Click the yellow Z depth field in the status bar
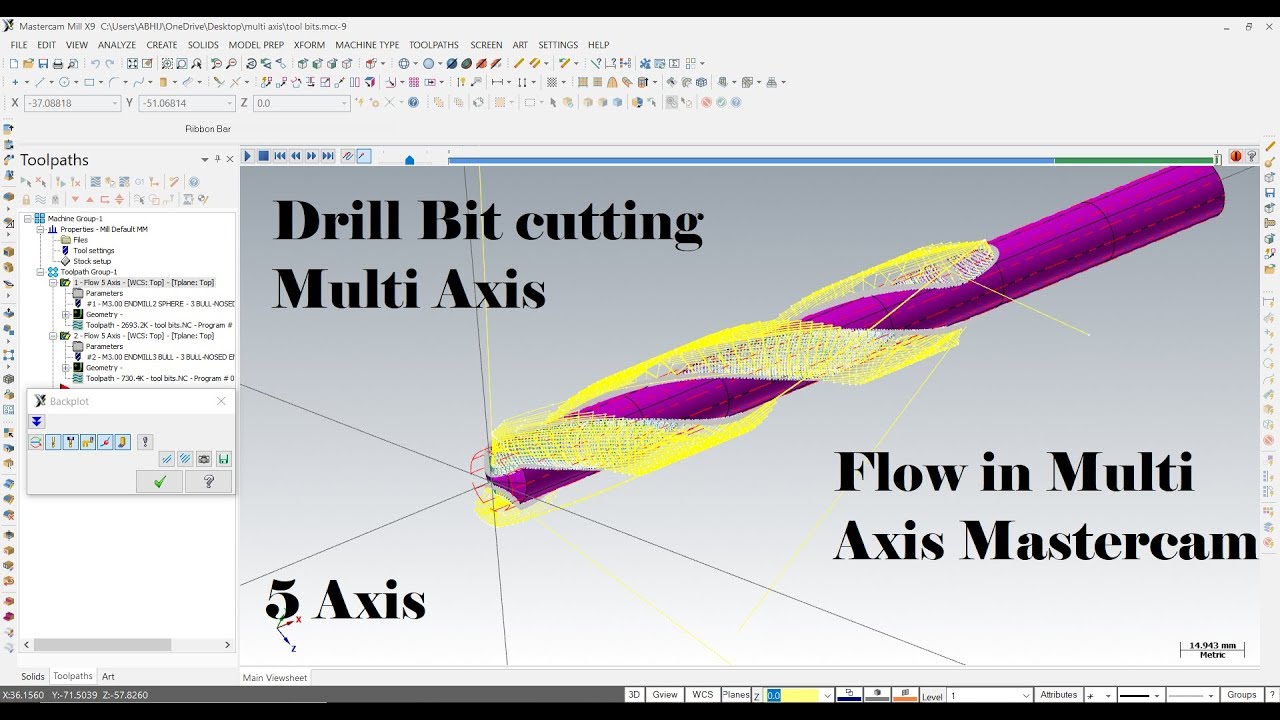Screen dimensions: 1280x720 tap(793, 695)
